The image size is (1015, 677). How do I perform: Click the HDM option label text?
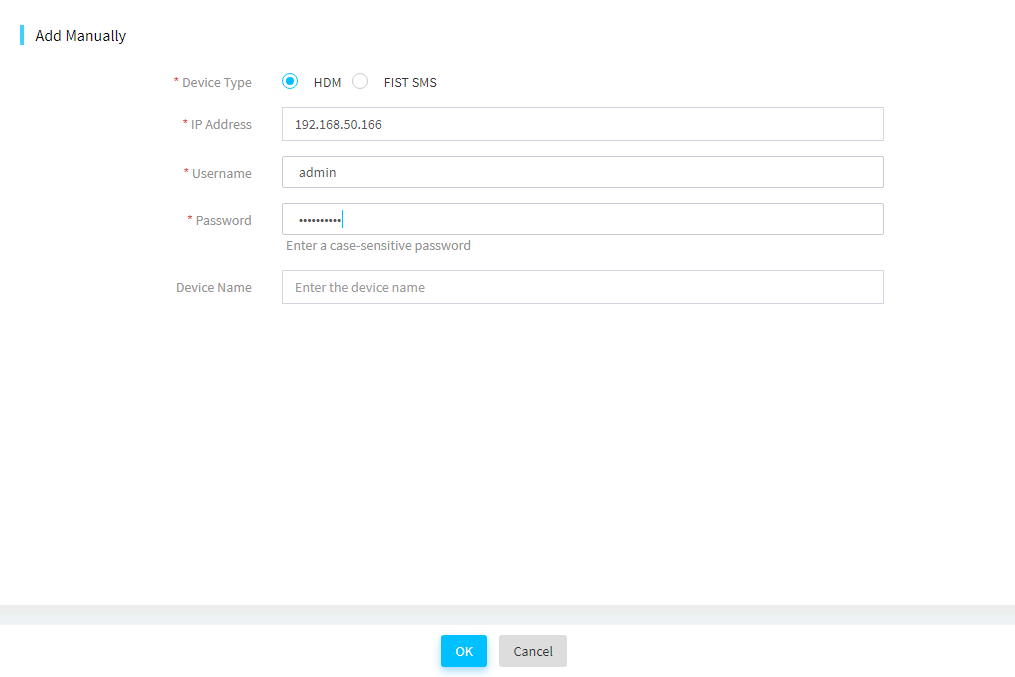coord(328,83)
